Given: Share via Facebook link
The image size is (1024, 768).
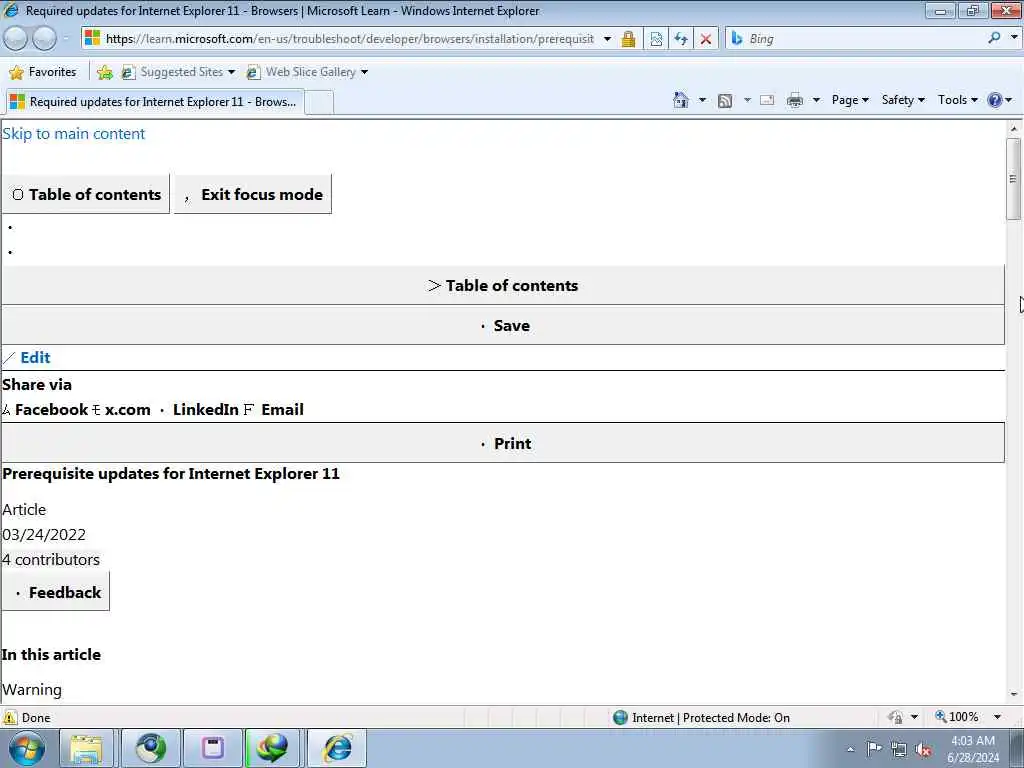Looking at the screenshot, I should [x=51, y=409].
